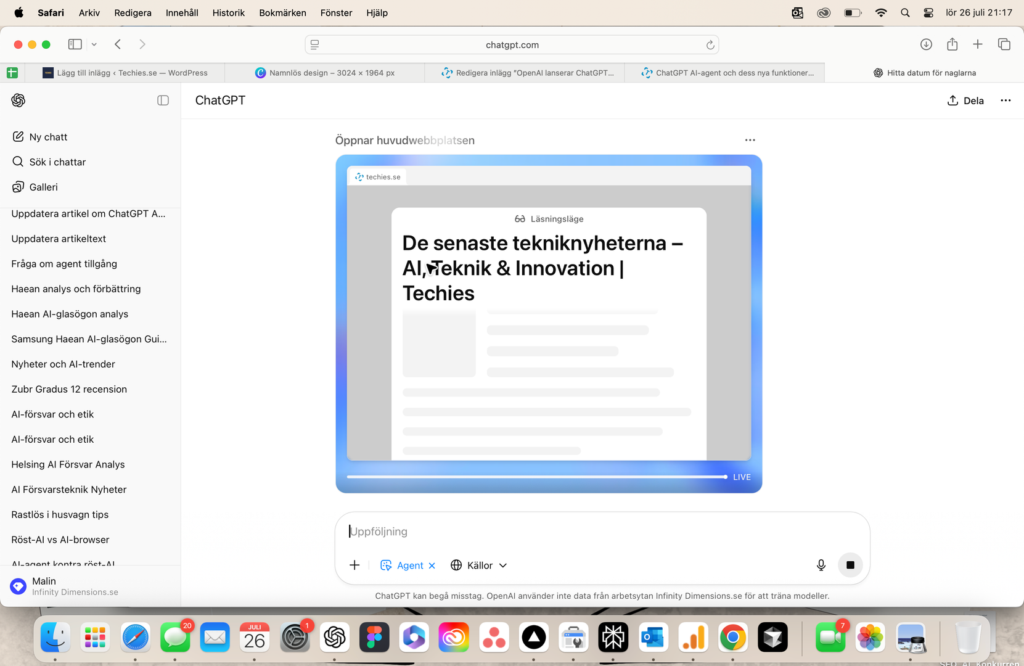
Task: Switch to 'Namnlös design' tab
Action: coord(325,73)
